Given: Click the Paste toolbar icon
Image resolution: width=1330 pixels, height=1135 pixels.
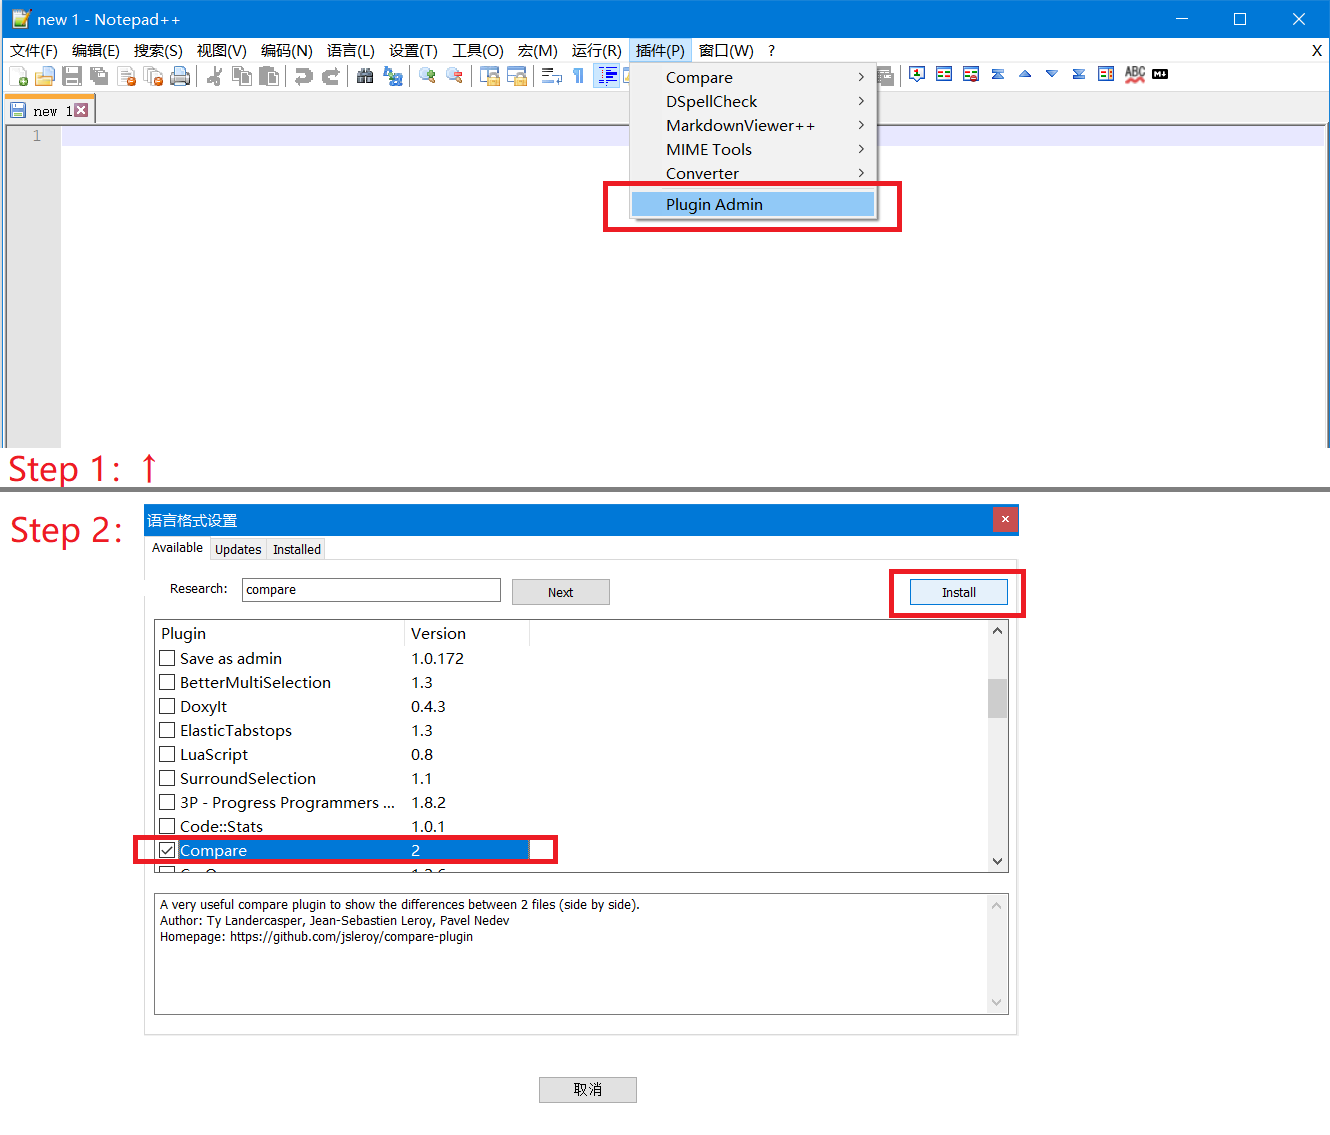Looking at the screenshot, I should click(x=269, y=75).
